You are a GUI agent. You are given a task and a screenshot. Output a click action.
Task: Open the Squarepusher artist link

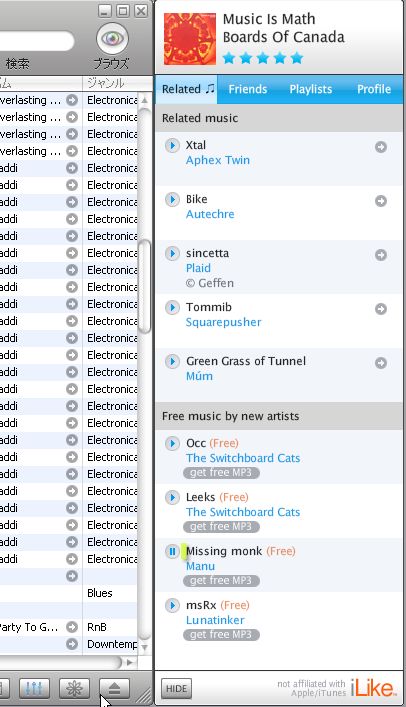coord(224,322)
